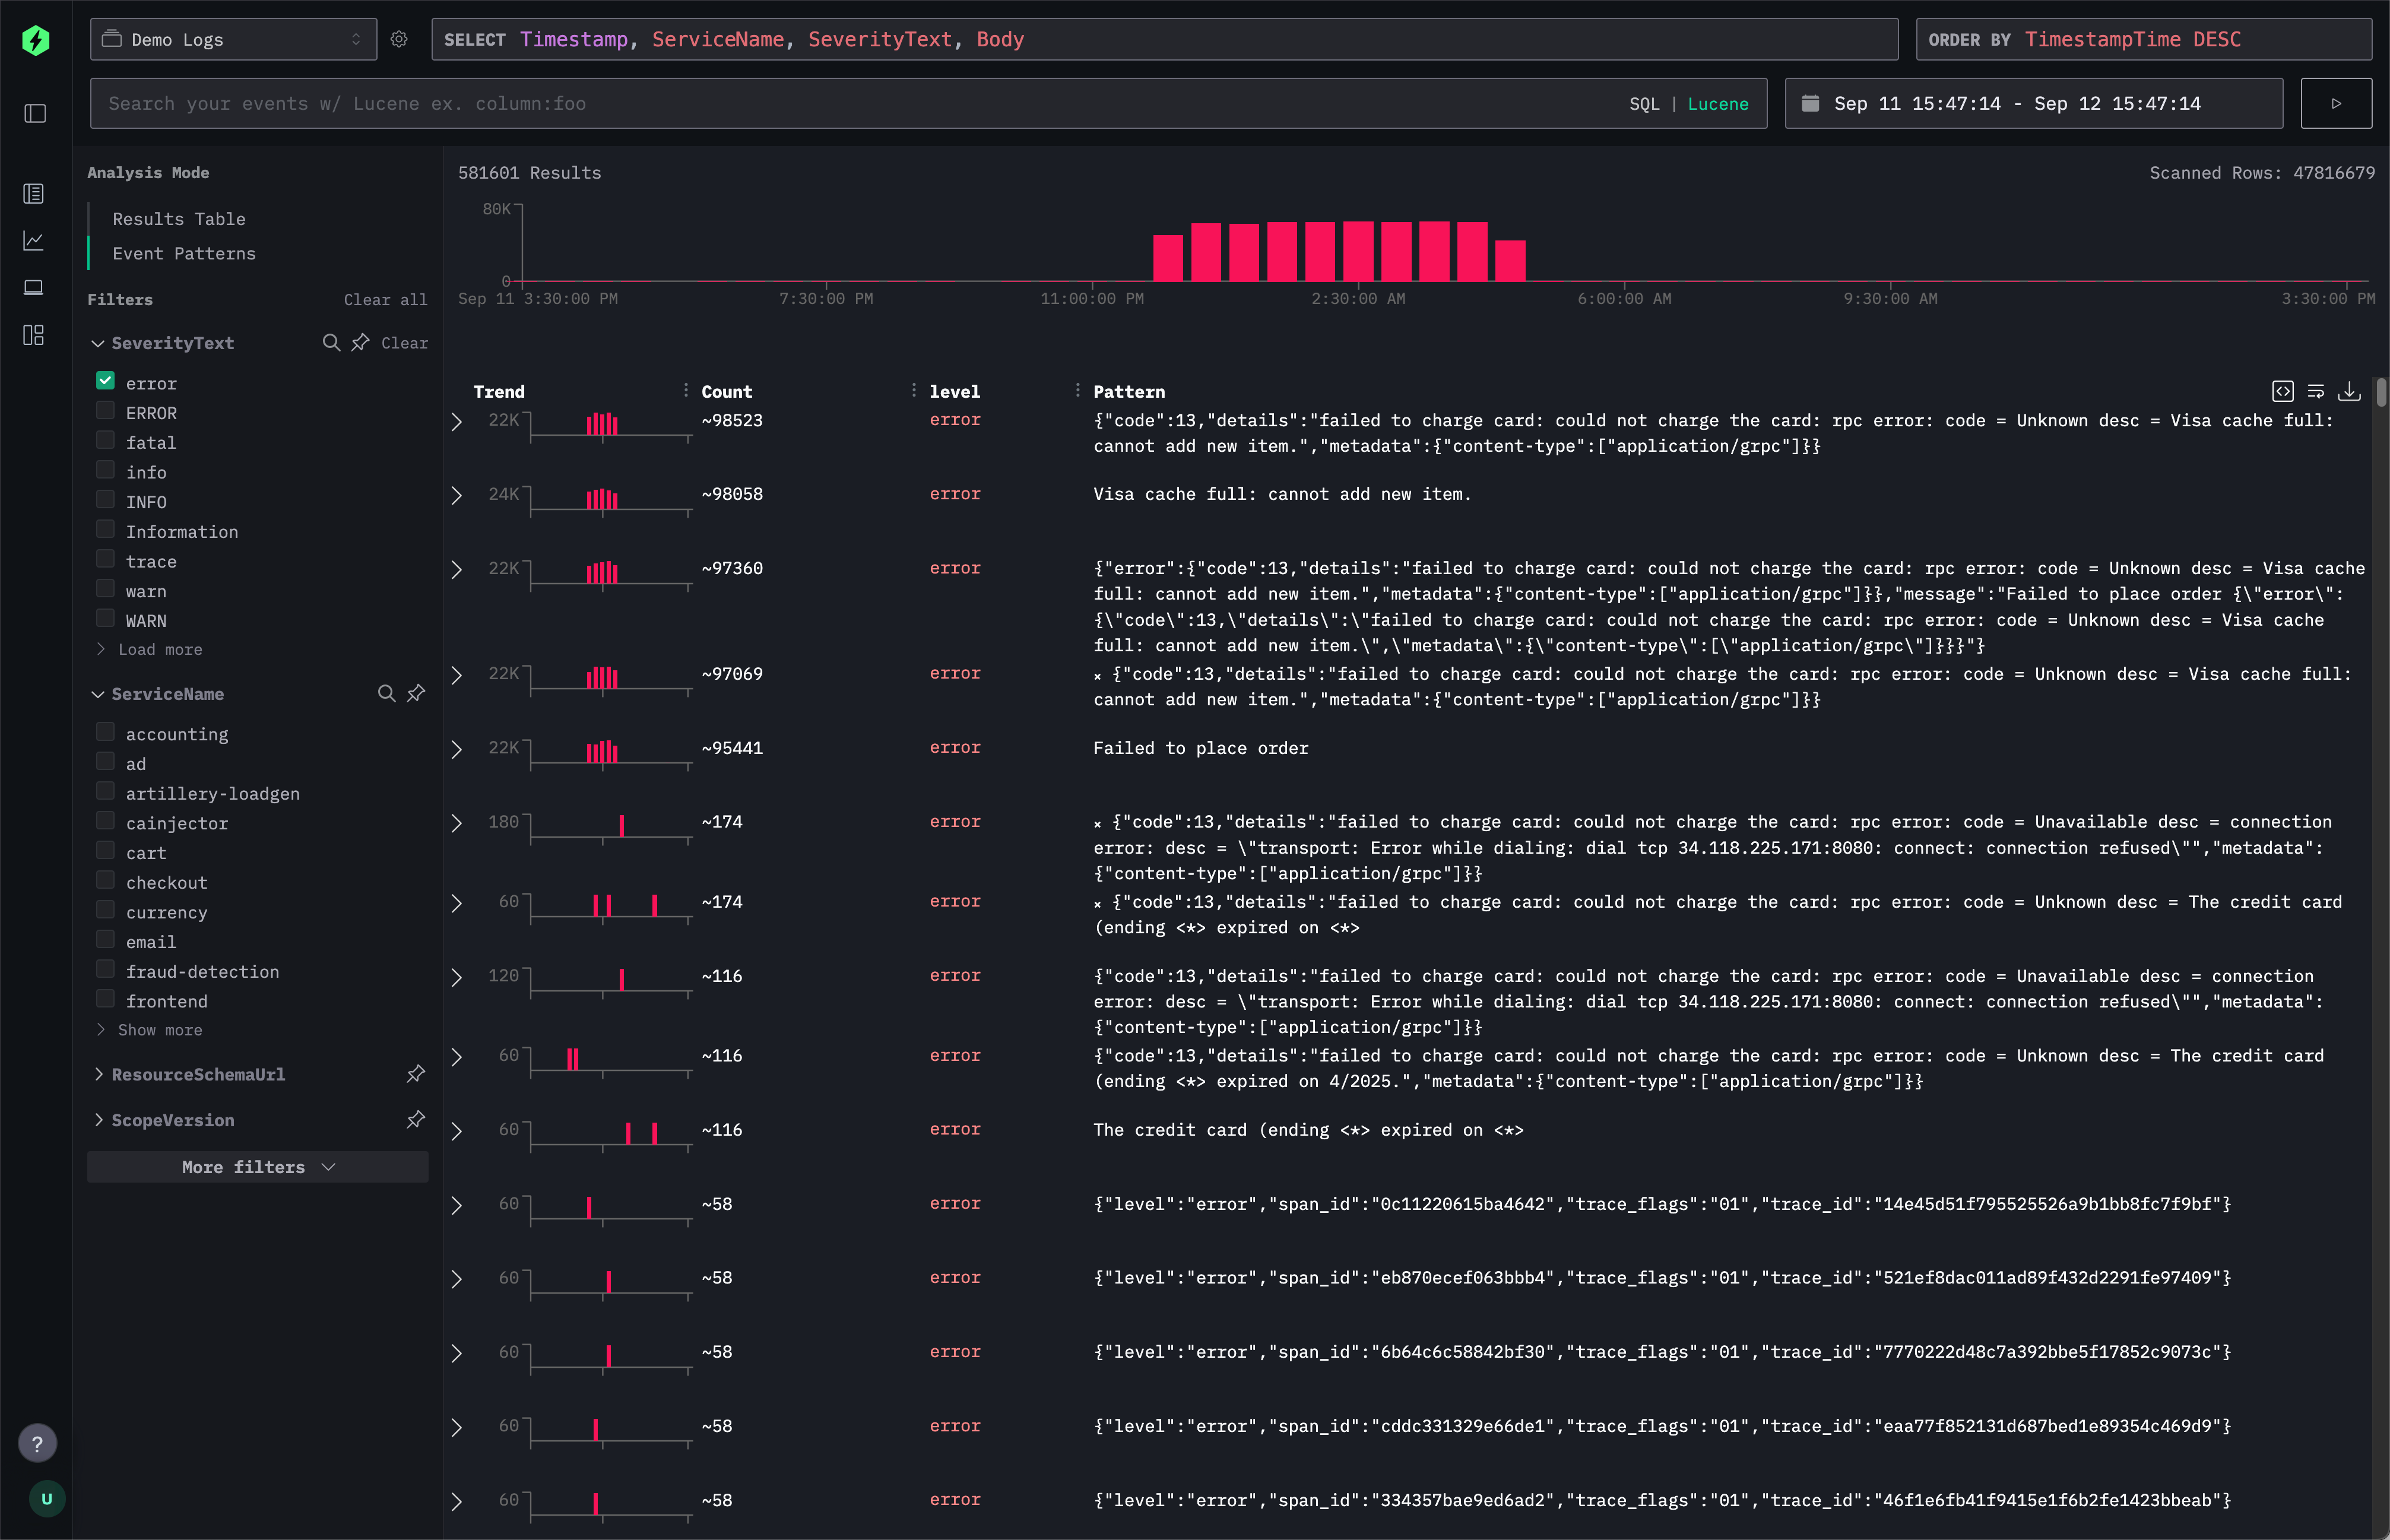Viewport: 2390px width, 1540px height.
Task: Open the Event Patterns code view toggle
Action: click(x=2284, y=391)
